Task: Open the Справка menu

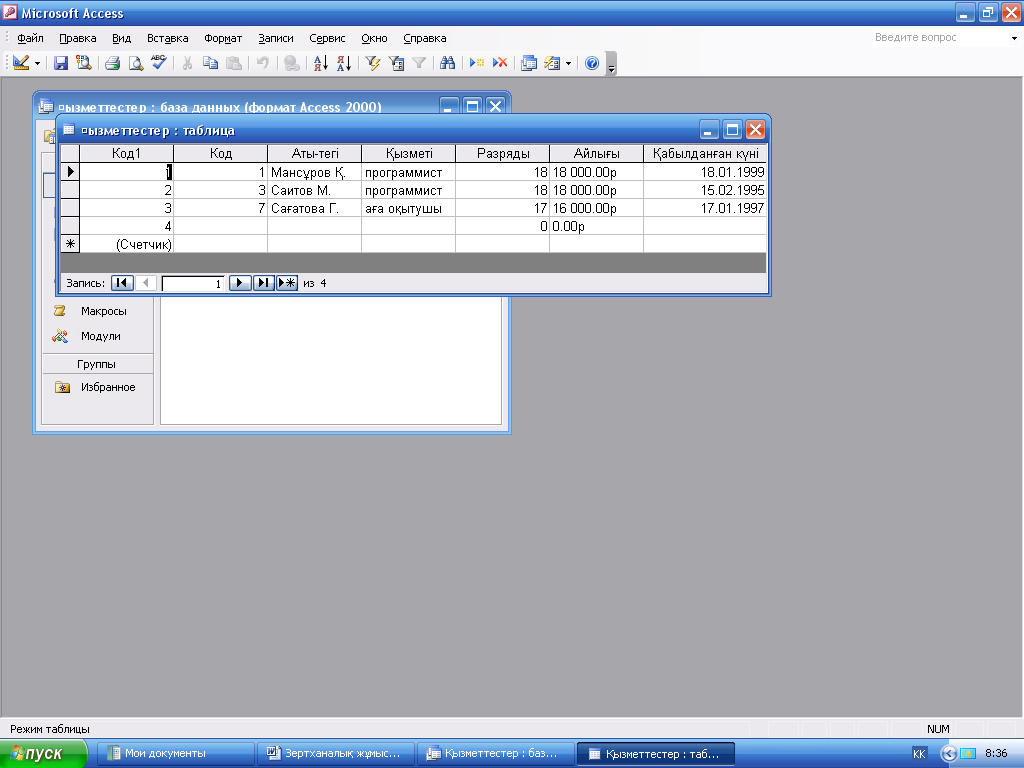Action: [424, 38]
